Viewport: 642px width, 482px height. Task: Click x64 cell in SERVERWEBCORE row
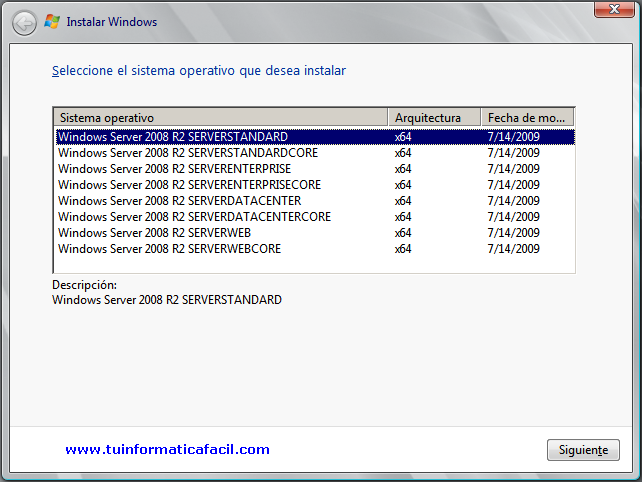[x=403, y=249]
